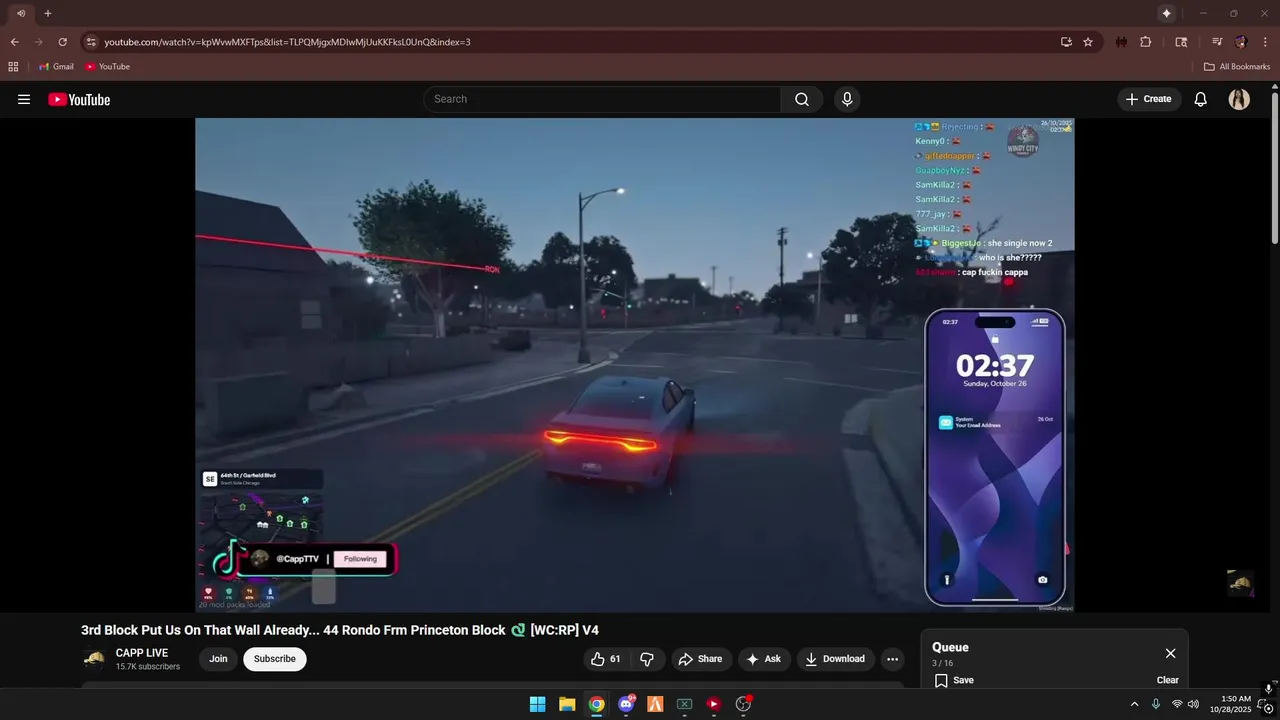
Task: Click the video player to pause
Action: click(634, 365)
